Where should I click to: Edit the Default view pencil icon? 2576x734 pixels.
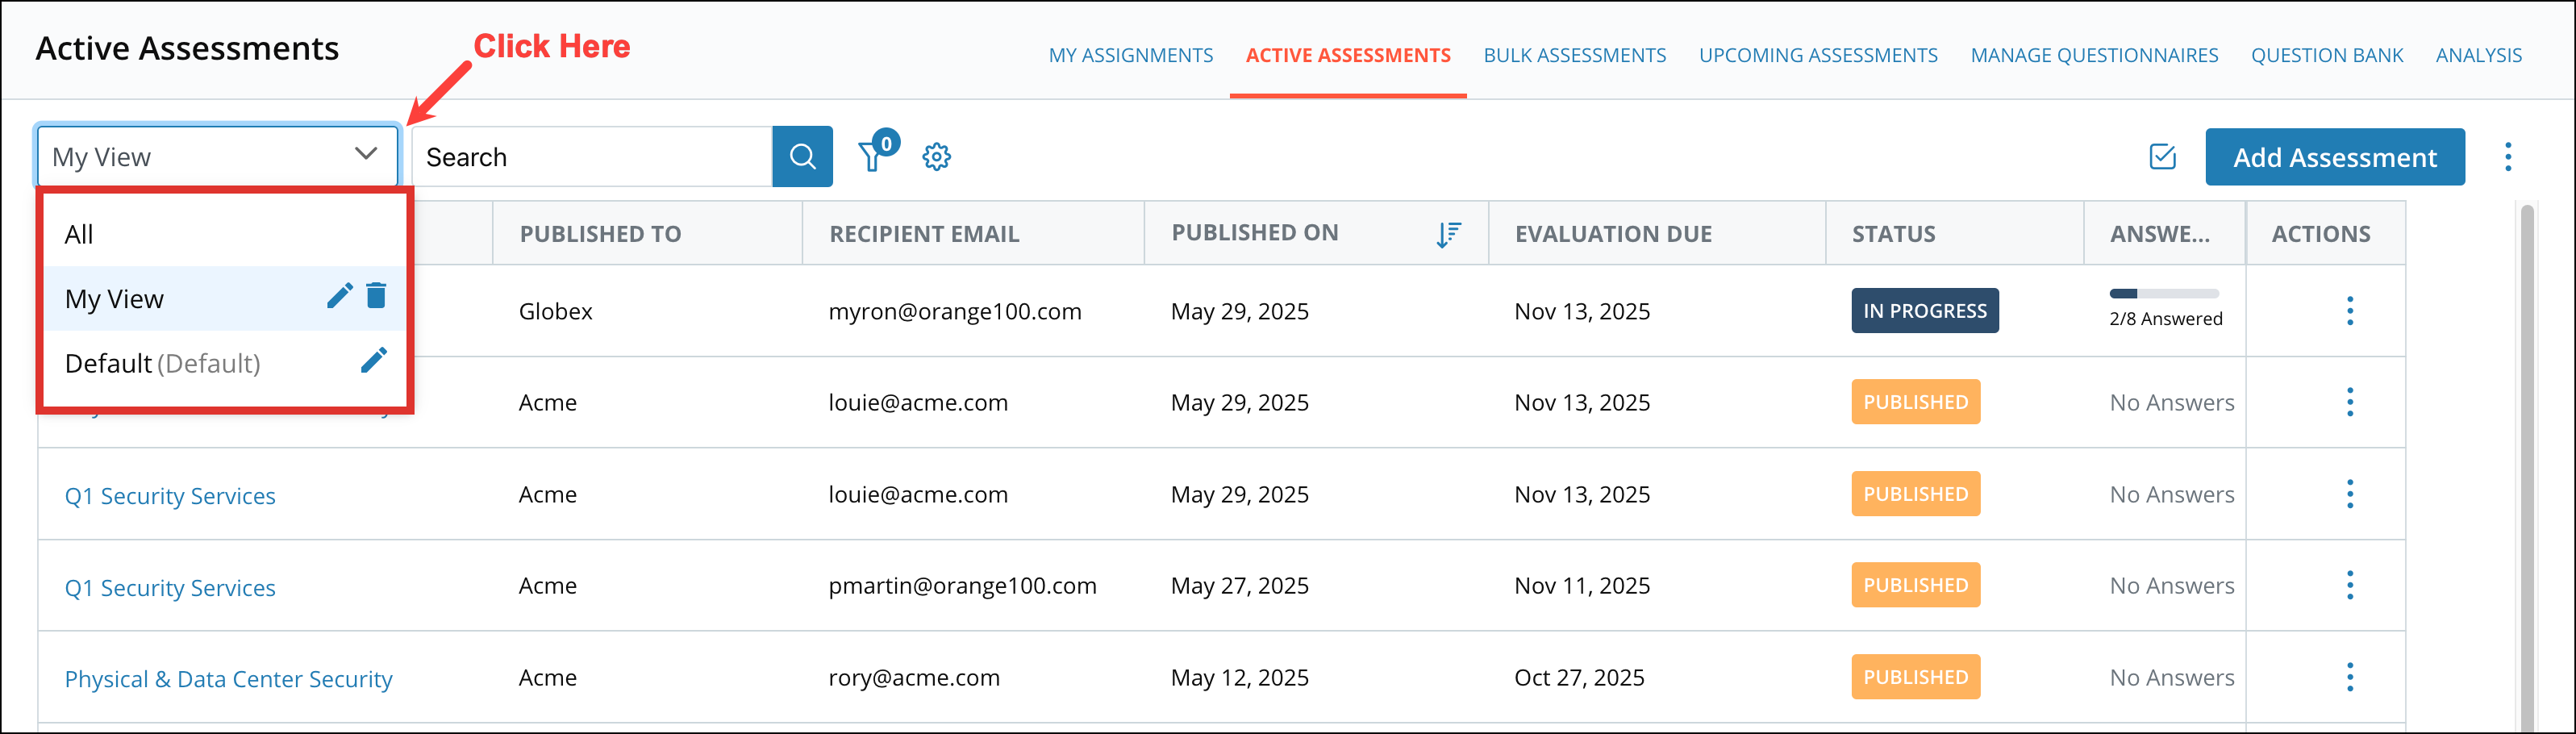coord(373,361)
